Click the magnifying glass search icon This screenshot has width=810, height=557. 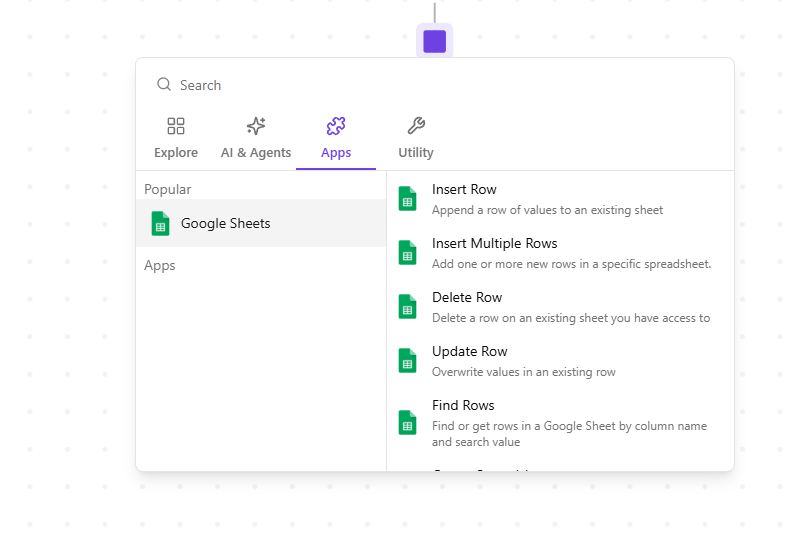tap(164, 85)
